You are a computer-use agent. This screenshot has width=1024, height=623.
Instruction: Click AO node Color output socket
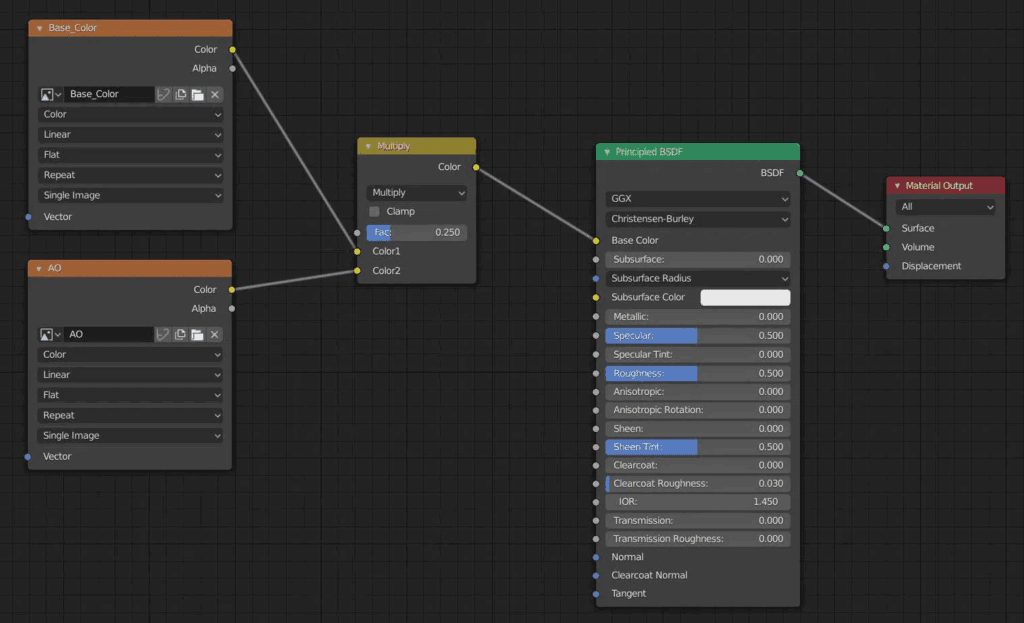point(232,289)
